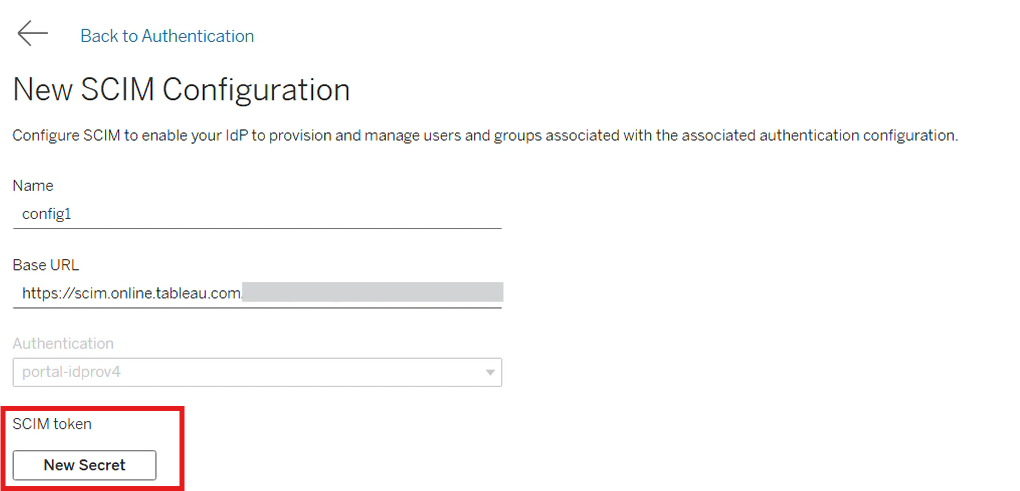Click the Base URL label
The height and width of the screenshot is (491, 1020).
46,265
